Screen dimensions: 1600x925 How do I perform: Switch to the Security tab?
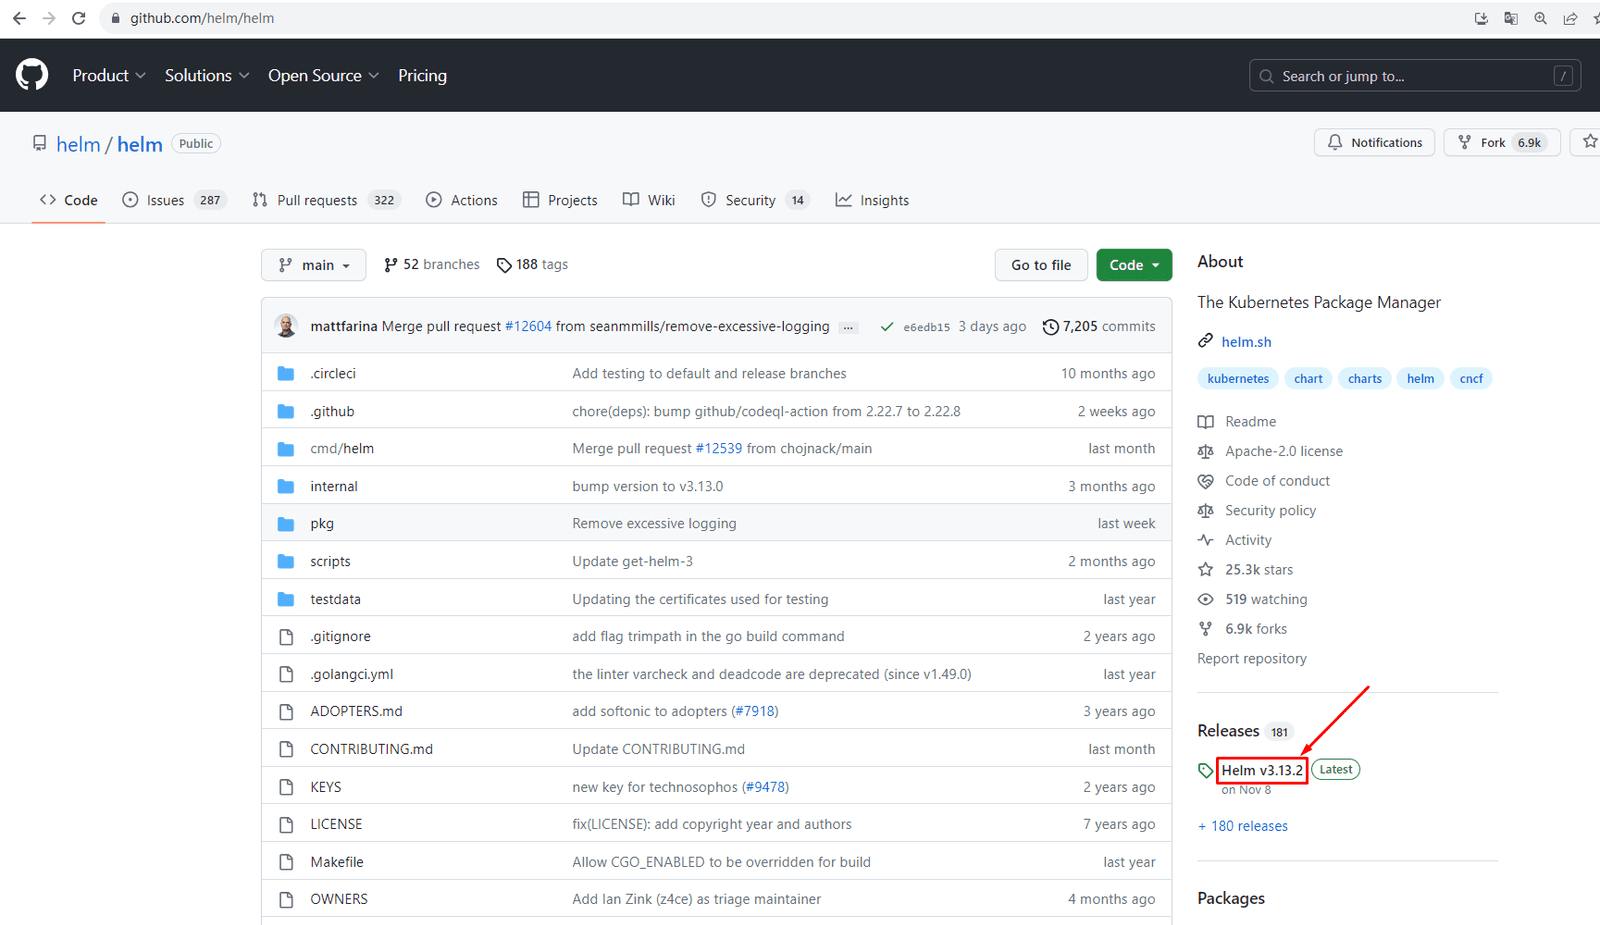(x=755, y=200)
